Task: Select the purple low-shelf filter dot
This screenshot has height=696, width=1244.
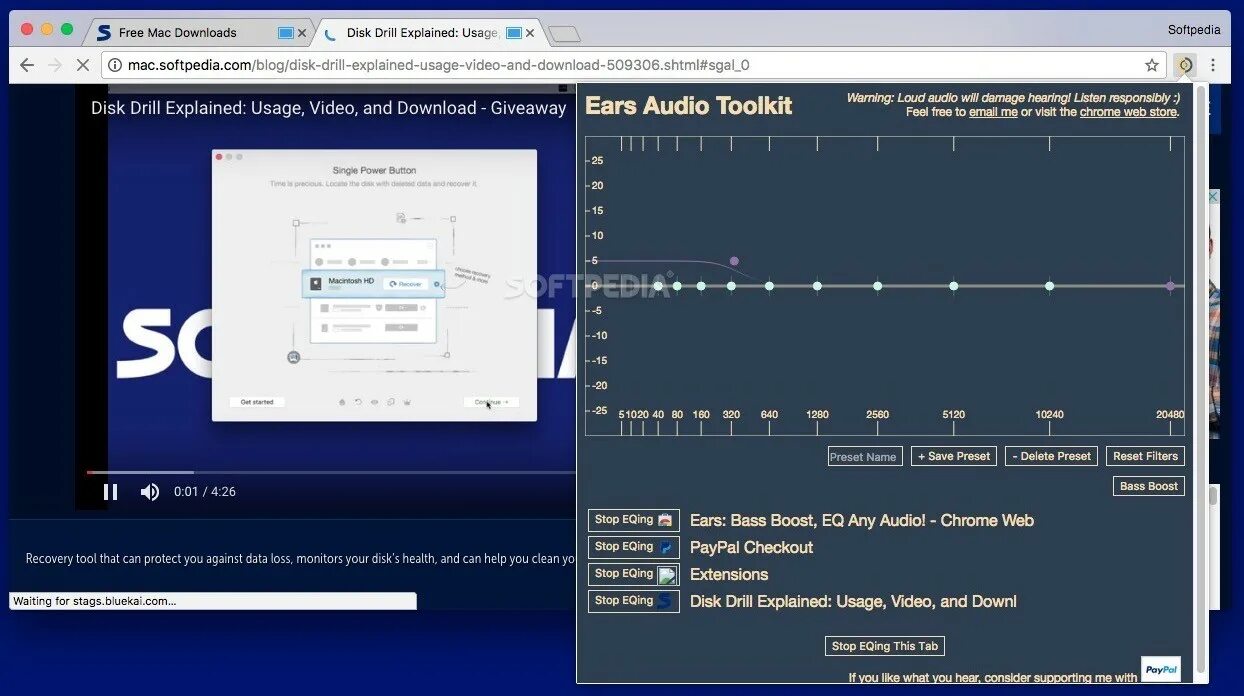Action: pyautogui.click(x=734, y=261)
